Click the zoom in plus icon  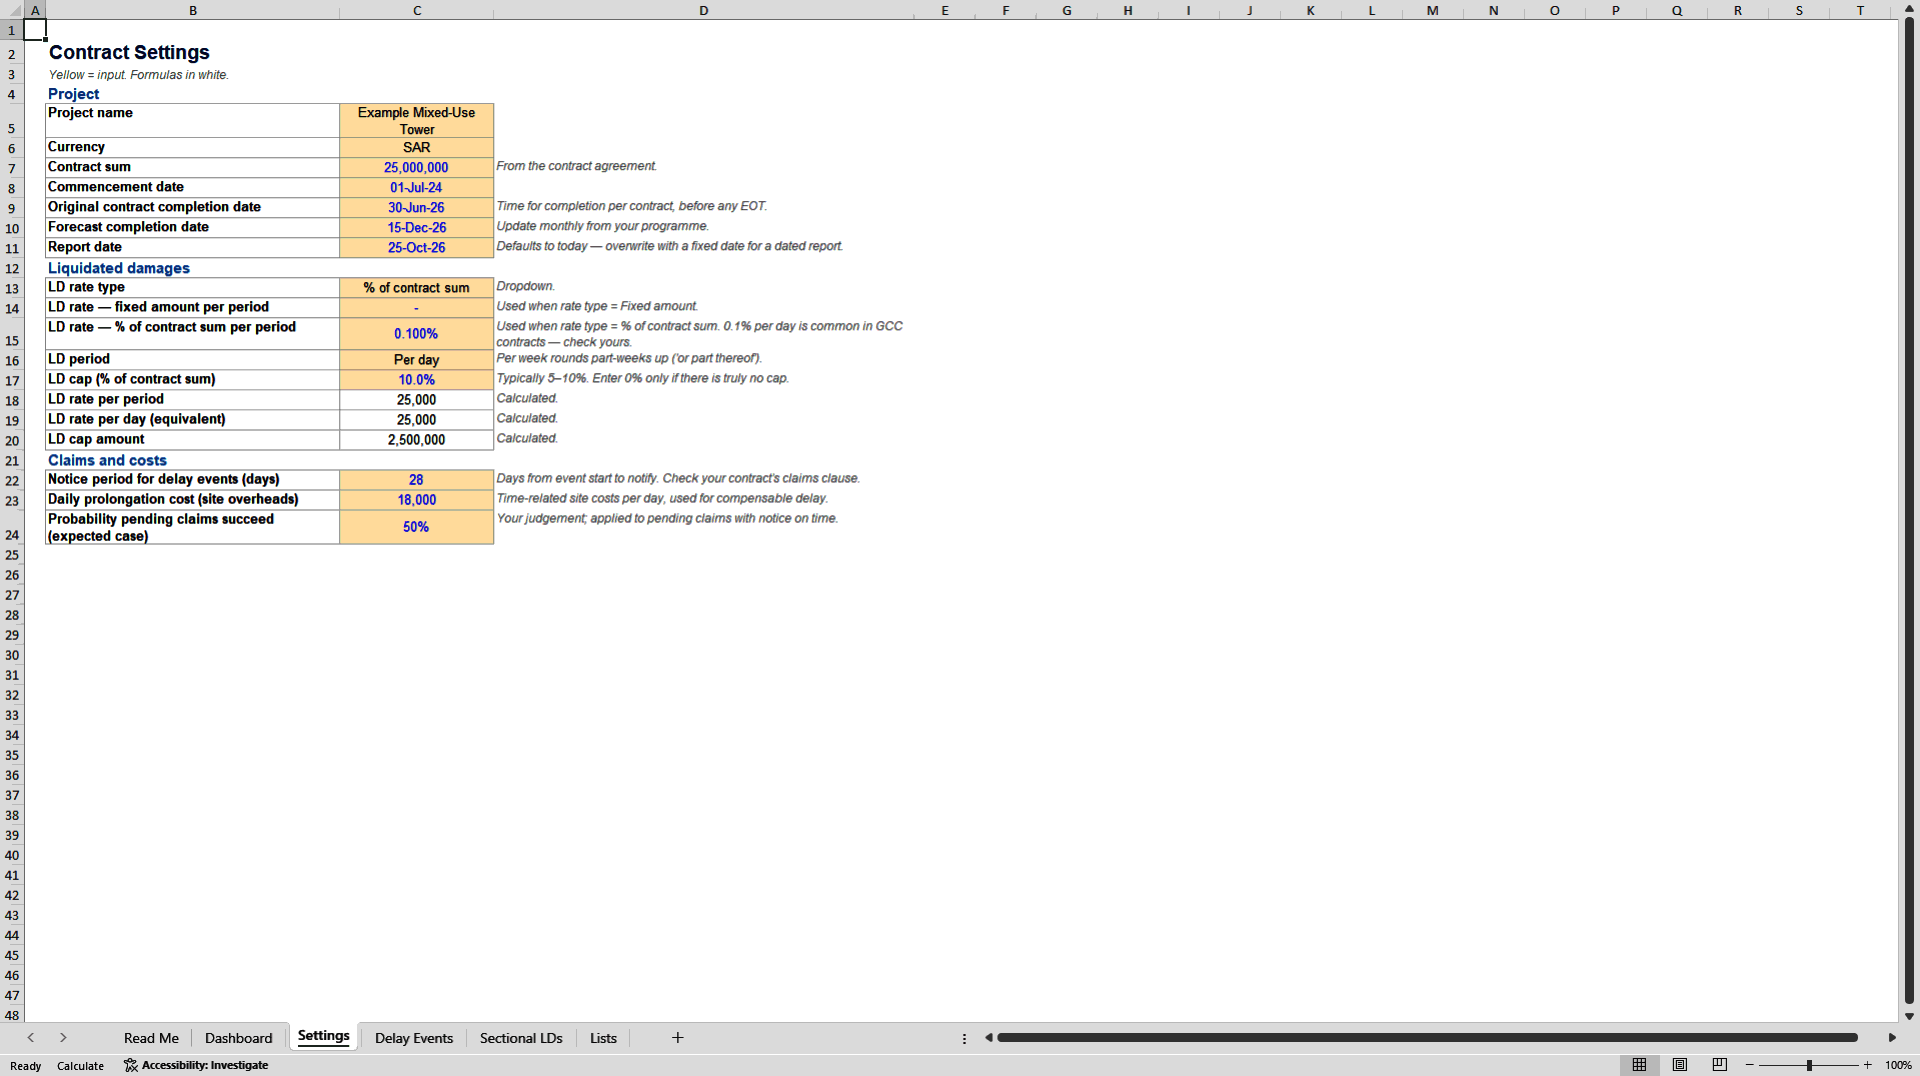pyautogui.click(x=1867, y=1065)
